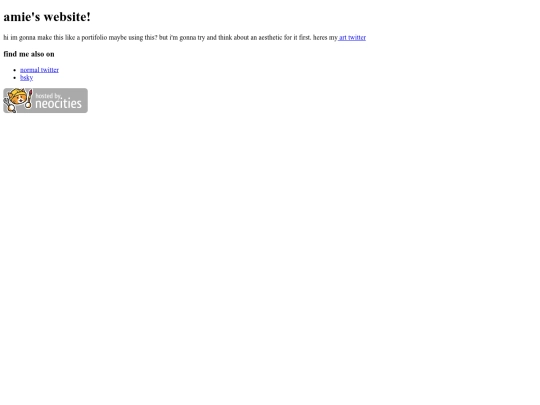
Task: Click the words heres my before art twitter
Action: (325, 38)
